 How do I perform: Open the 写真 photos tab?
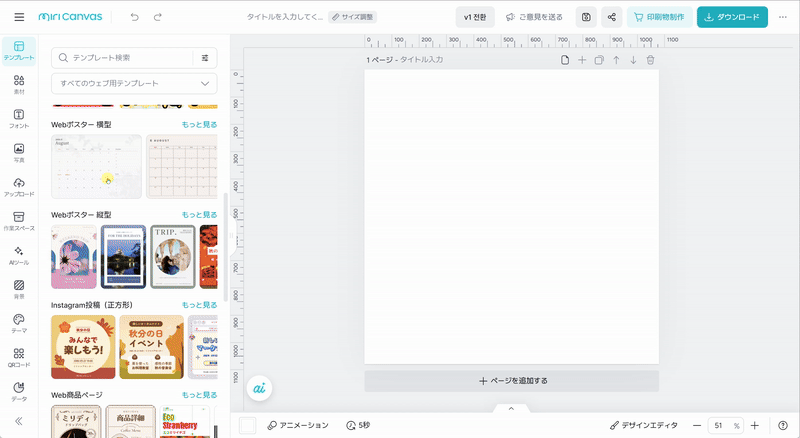click(x=19, y=153)
